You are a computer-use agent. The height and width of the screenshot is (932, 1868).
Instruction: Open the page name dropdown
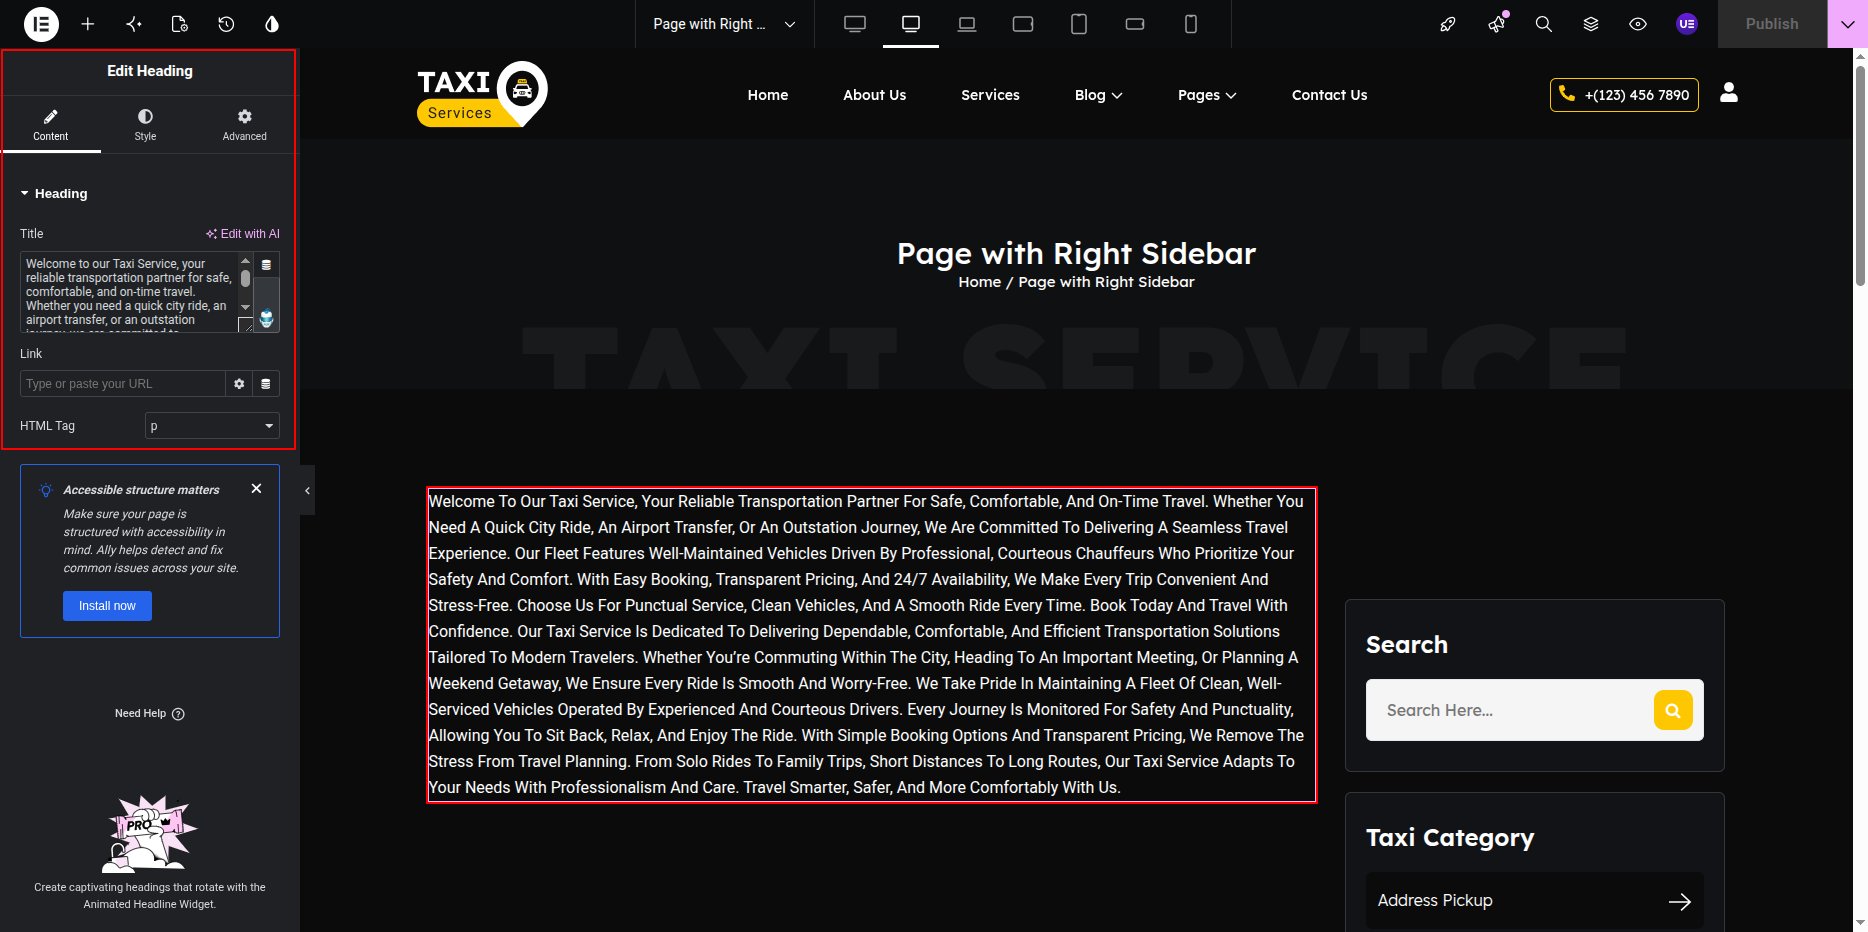(x=724, y=24)
